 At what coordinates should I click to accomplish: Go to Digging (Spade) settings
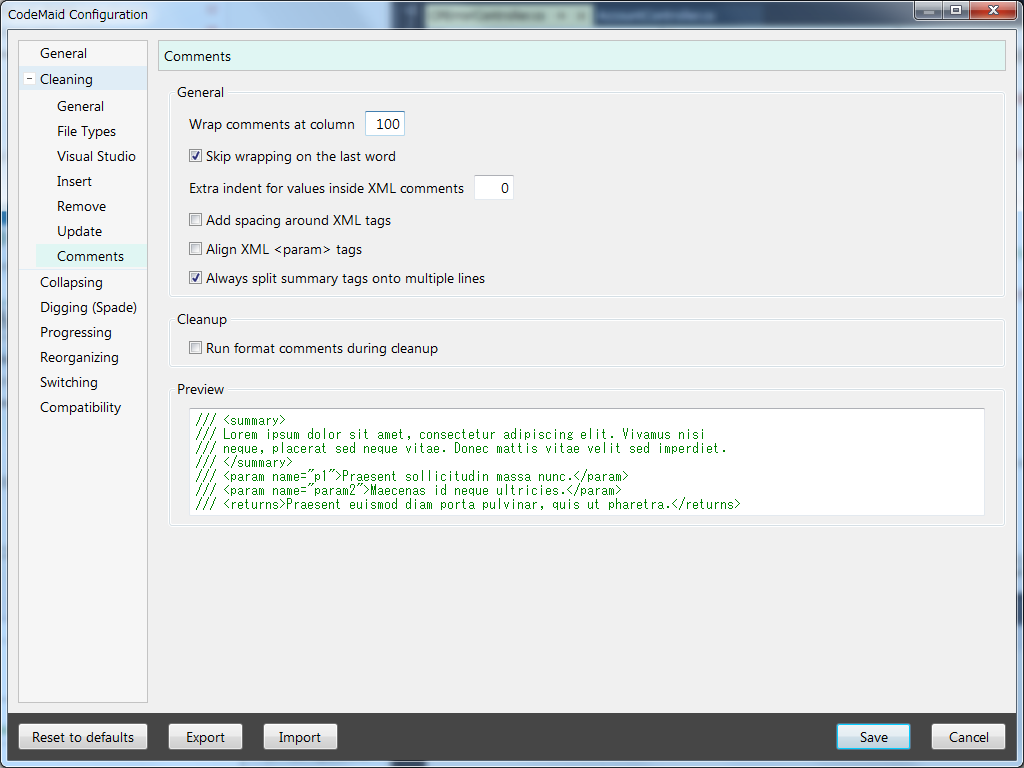[88, 308]
